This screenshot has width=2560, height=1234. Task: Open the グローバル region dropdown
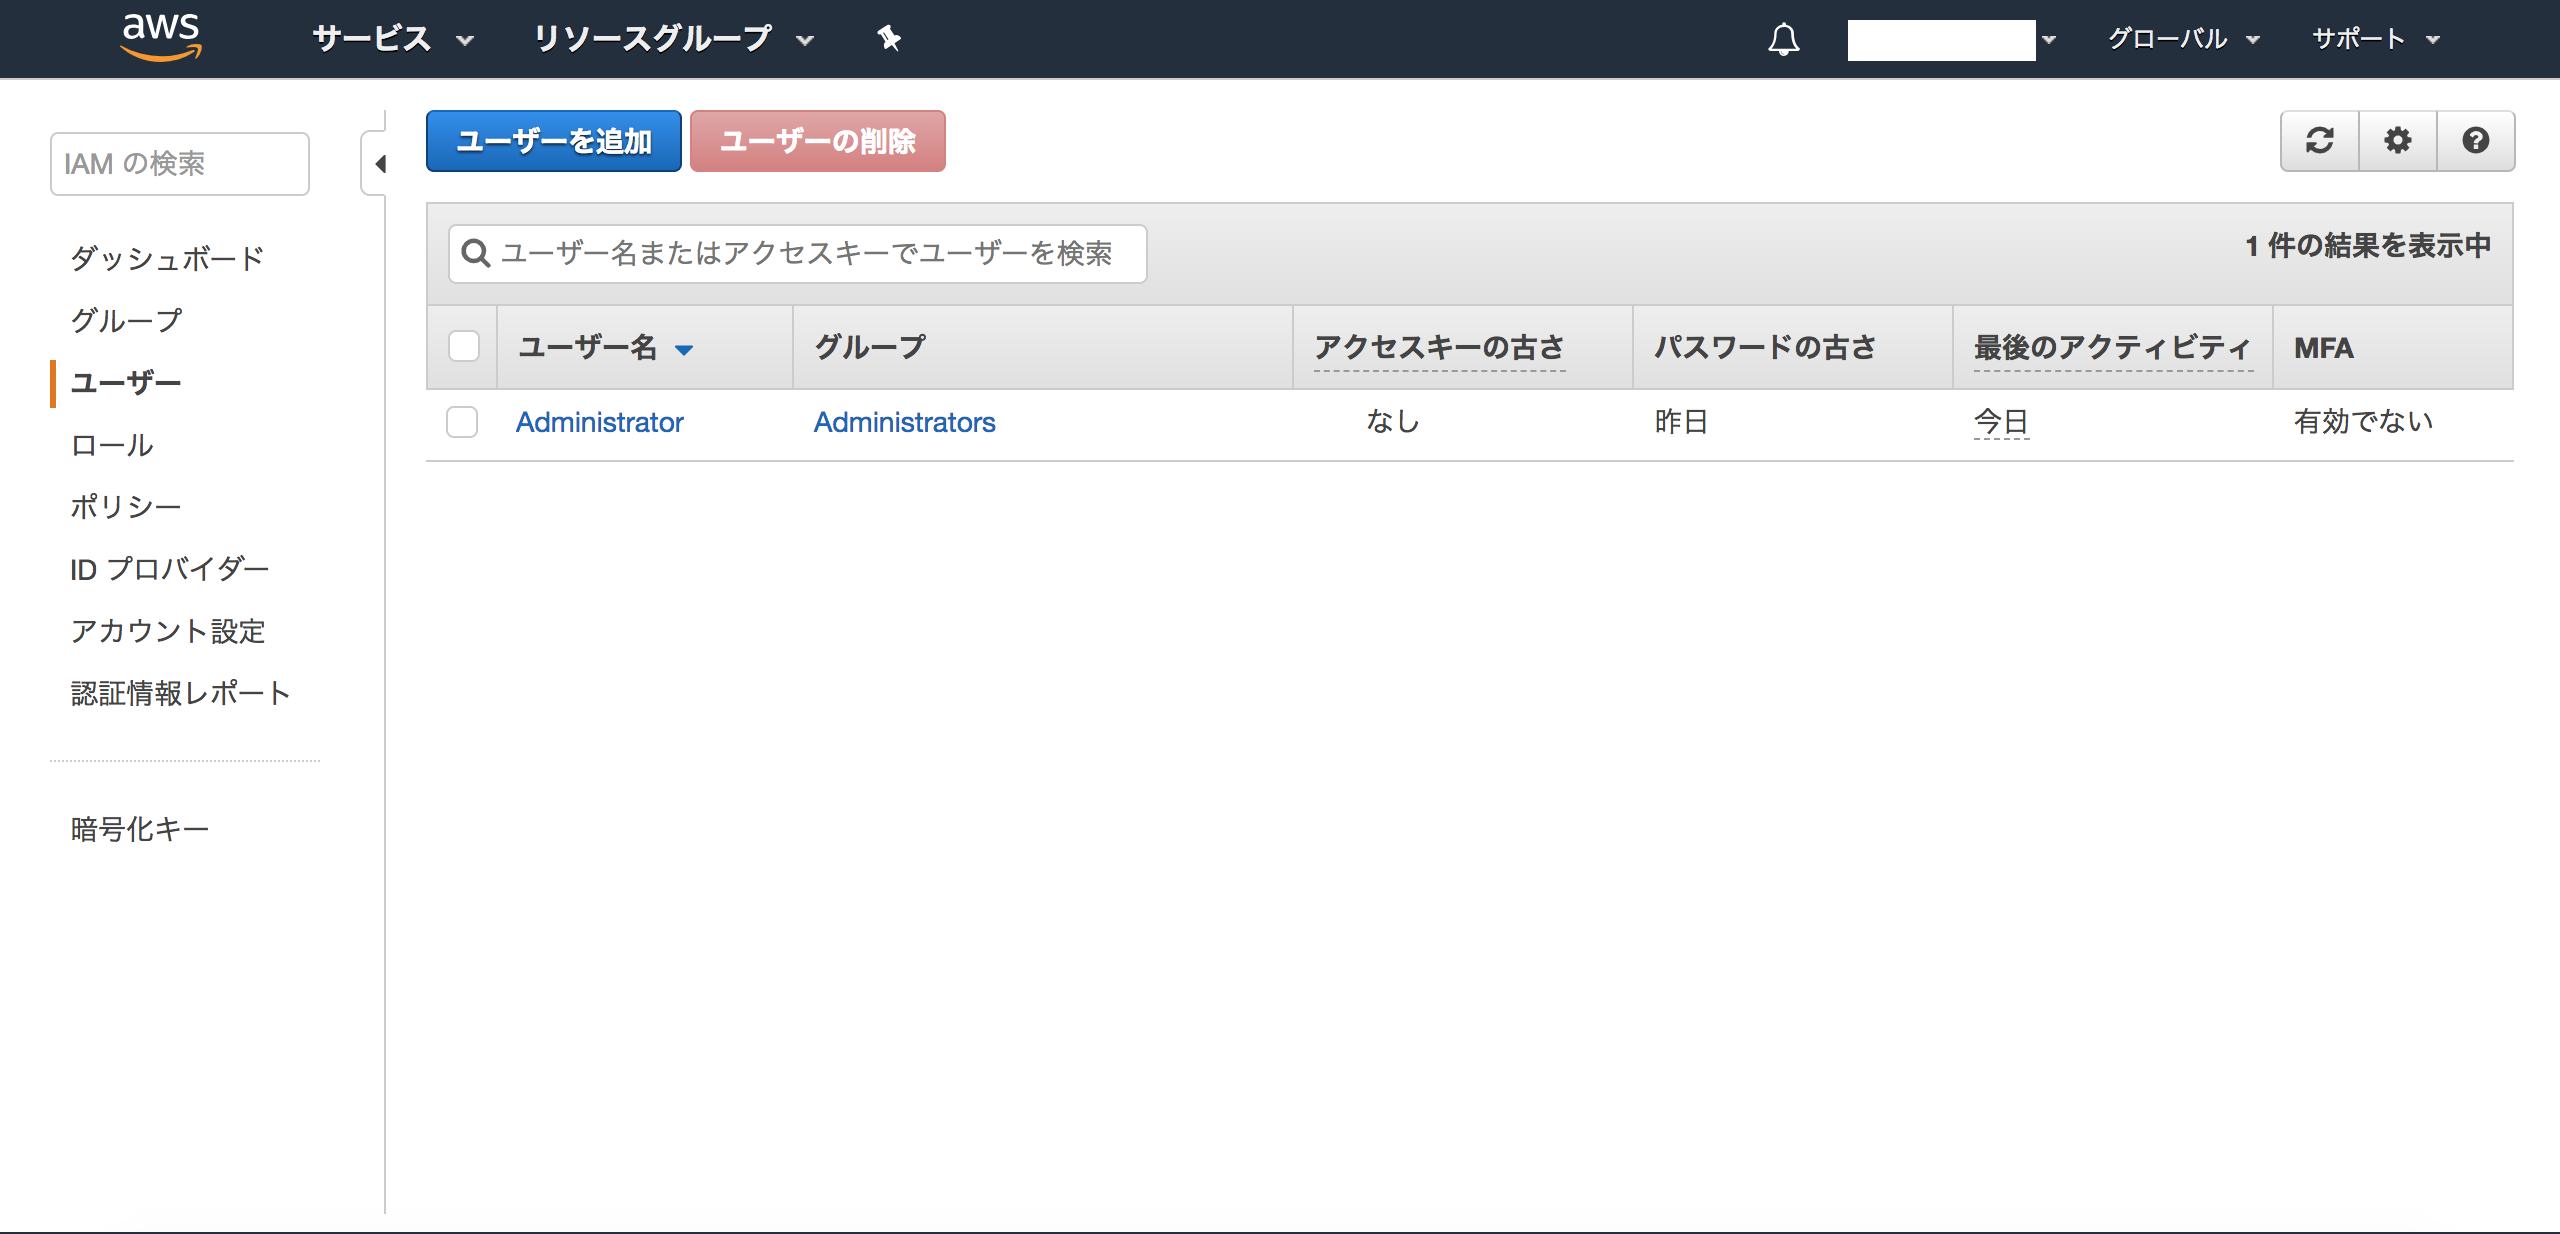tap(2182, 39)
